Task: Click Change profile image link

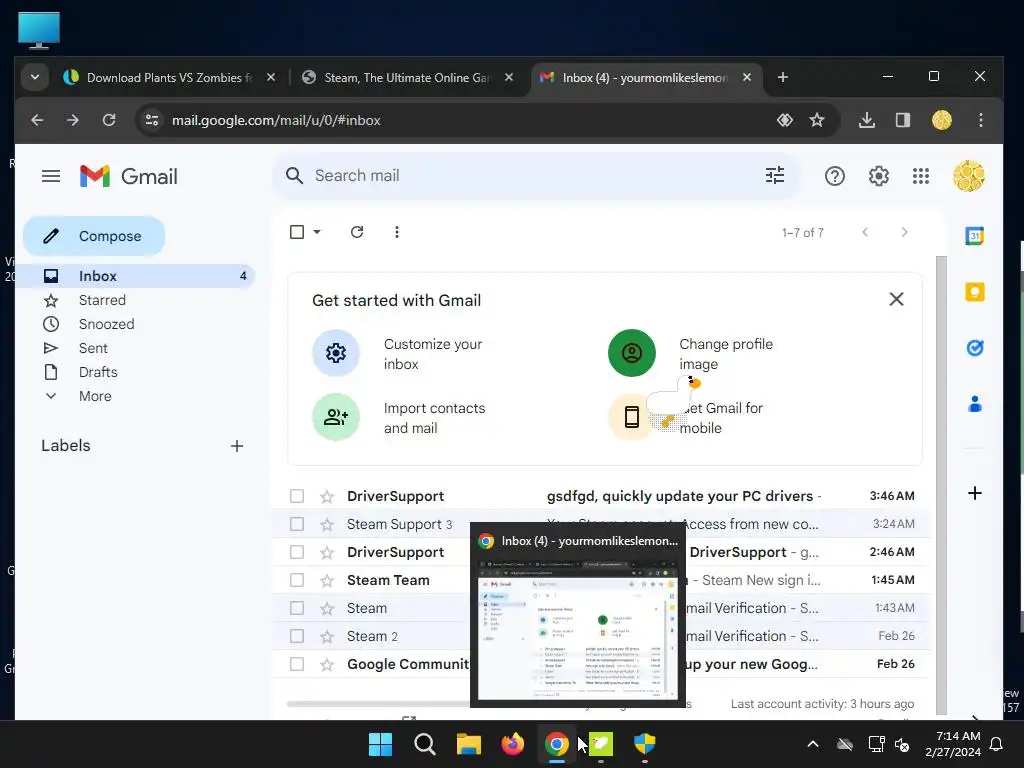Action: [x=726, y=354]
